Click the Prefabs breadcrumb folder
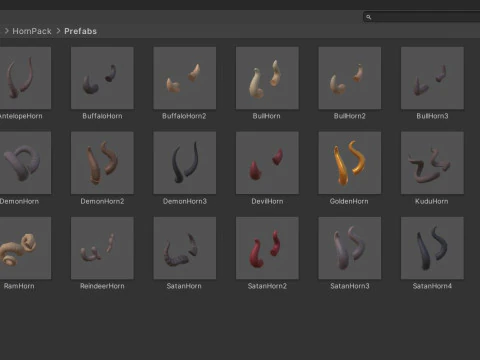 [80, 31]
